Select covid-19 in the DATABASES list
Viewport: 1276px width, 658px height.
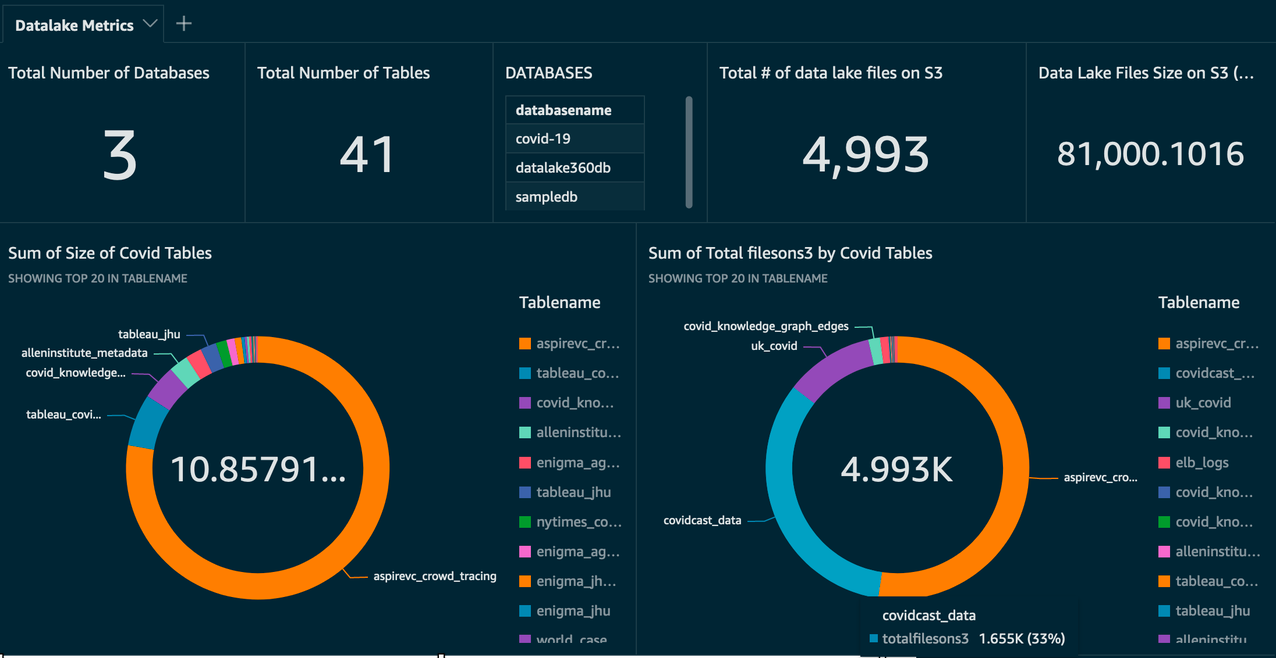point(544,138)
